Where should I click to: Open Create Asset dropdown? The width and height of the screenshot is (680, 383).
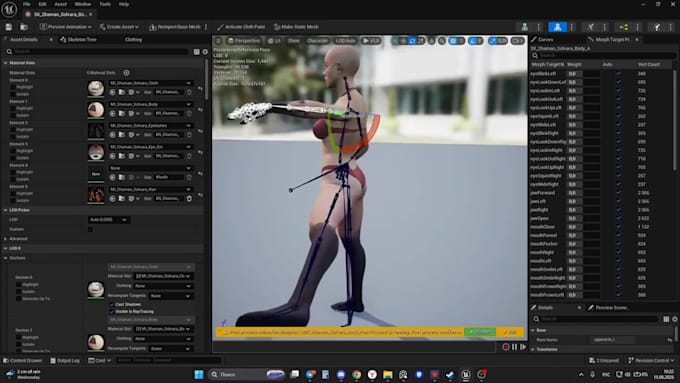point(119,27)
